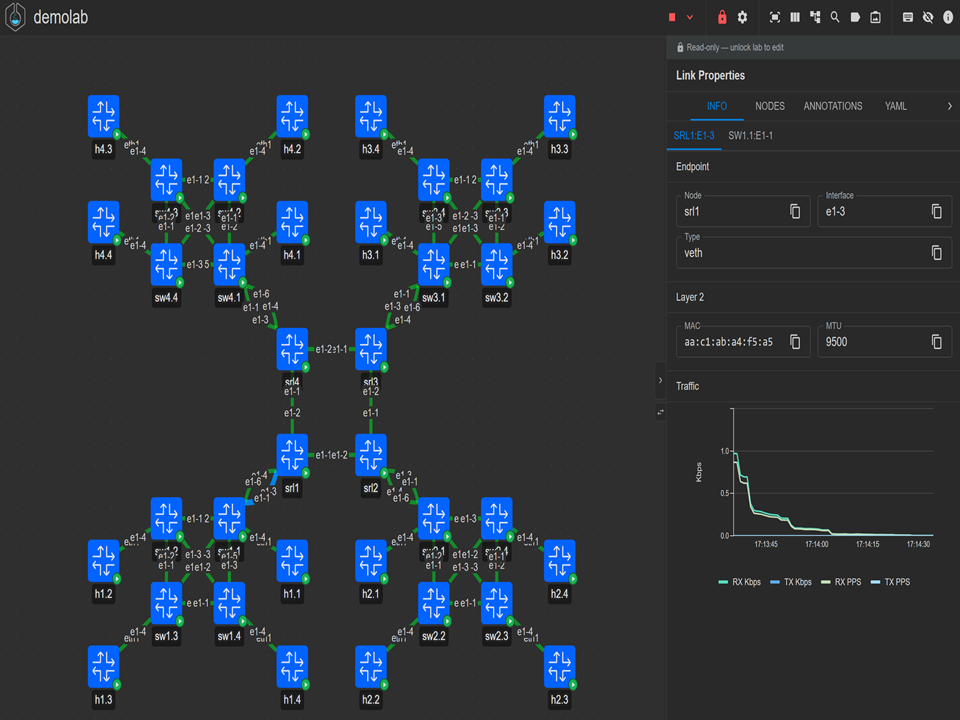Open the info icon in the toolbar
The width and height of the screenshot is (960, 720).
click(x=948, y=17)
